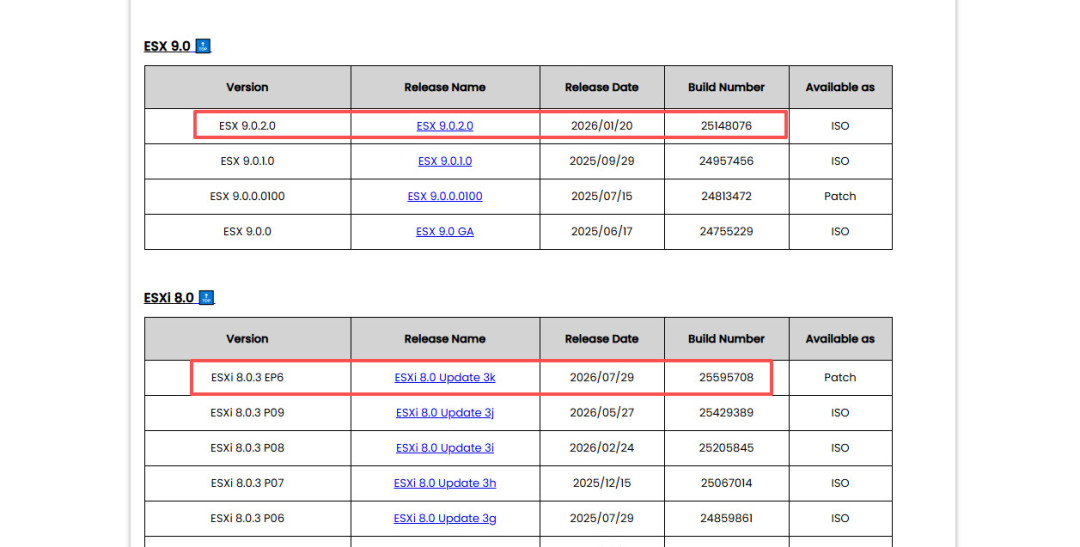
Task: Select build number 24957456
Action: (727, 161)
